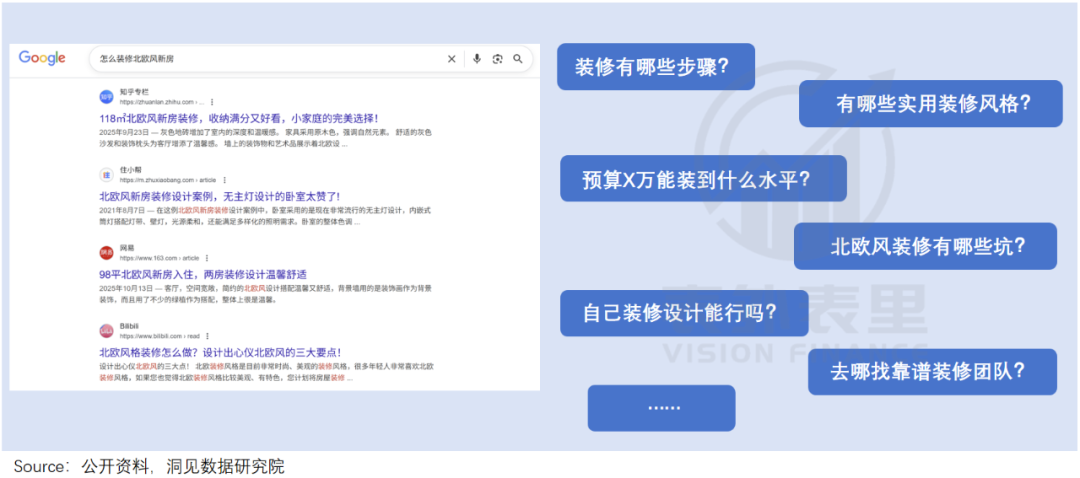Open result 118㎡北欧风新房装修，收纳满分又好看
The image size is (1080, 478).
(x=239, y=118)
